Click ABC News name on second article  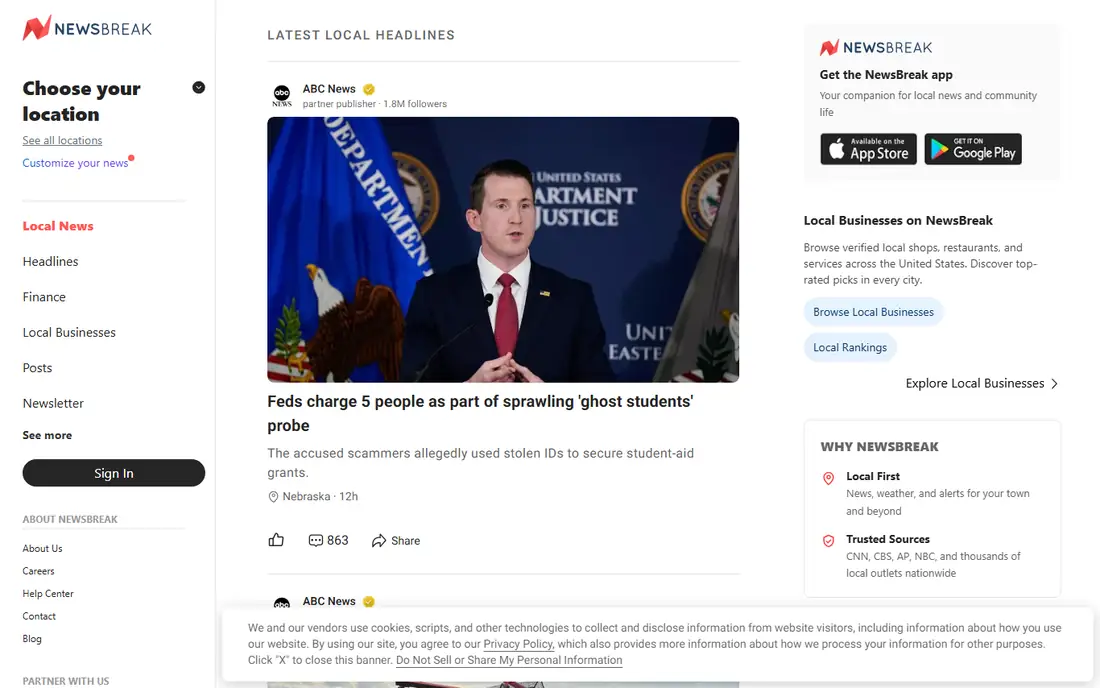pos(329,601)
